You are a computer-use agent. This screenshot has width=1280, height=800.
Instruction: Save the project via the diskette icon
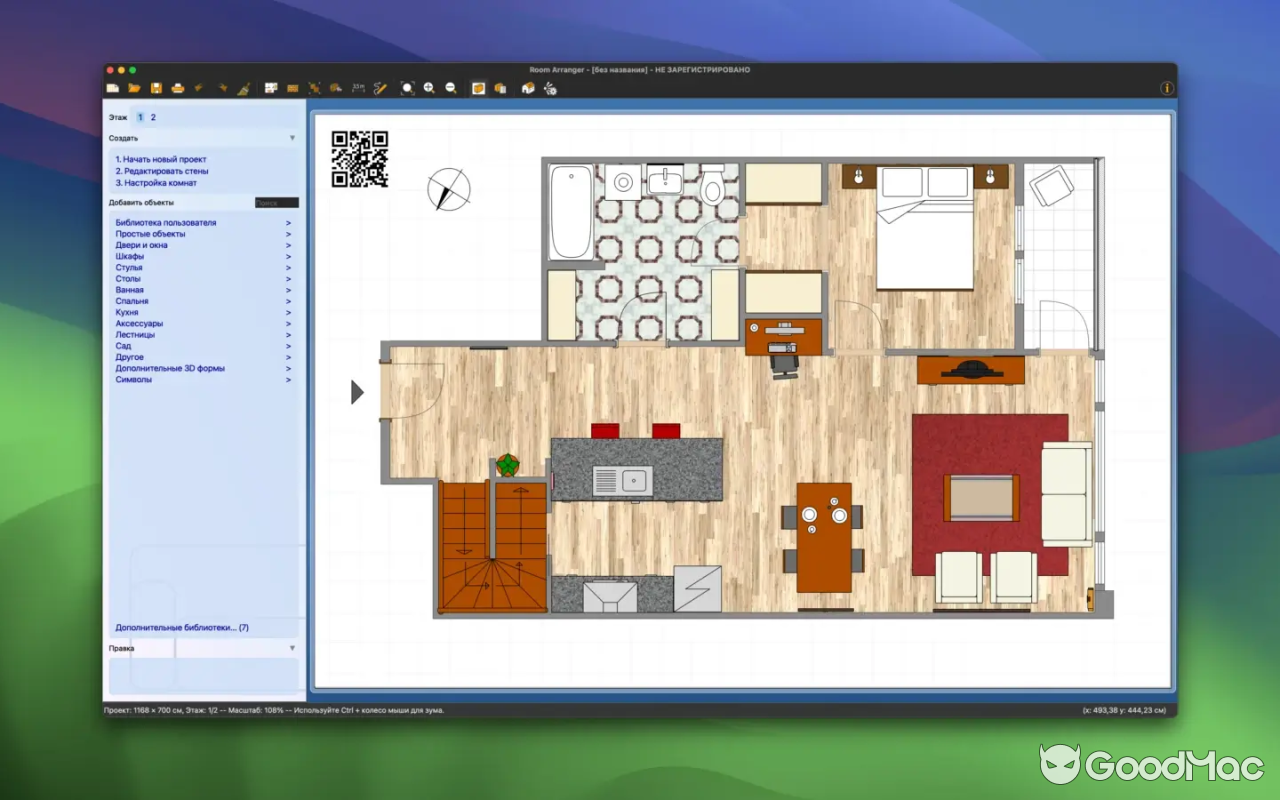(x=157, y=88)
